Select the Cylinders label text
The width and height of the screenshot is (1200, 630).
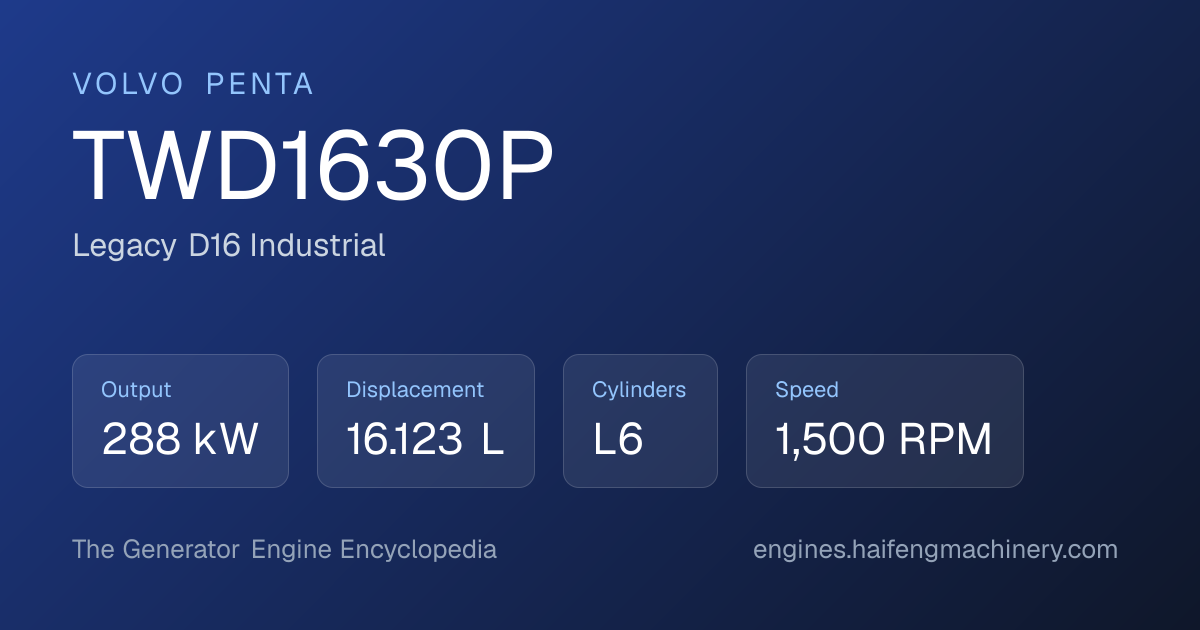pyautogui.click(x=639, y=390)
